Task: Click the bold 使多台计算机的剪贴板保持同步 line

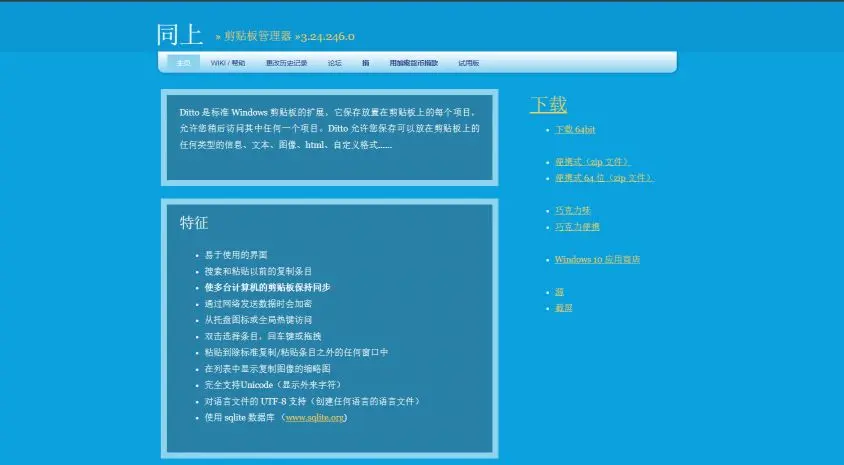Action: click(267, 287)
